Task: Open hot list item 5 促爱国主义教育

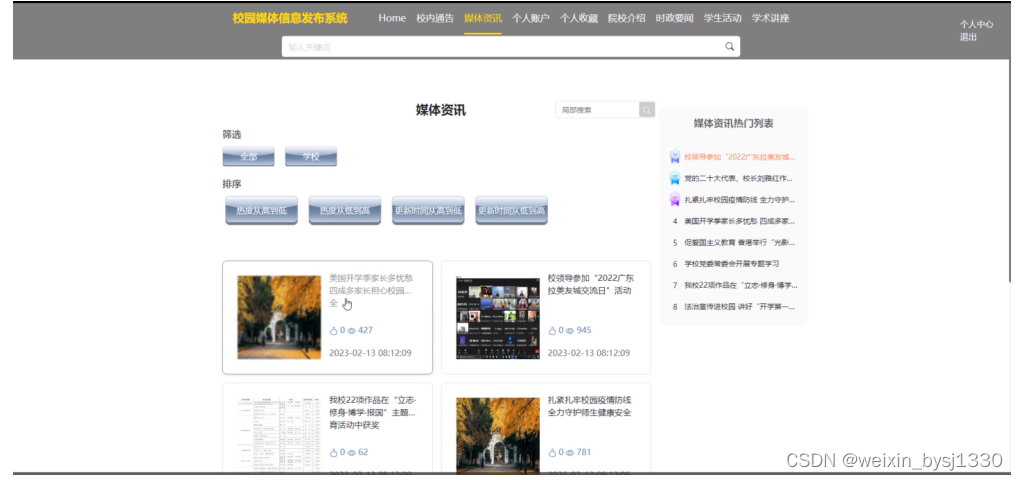Action: pyautogui.click(x=739, y=243)
